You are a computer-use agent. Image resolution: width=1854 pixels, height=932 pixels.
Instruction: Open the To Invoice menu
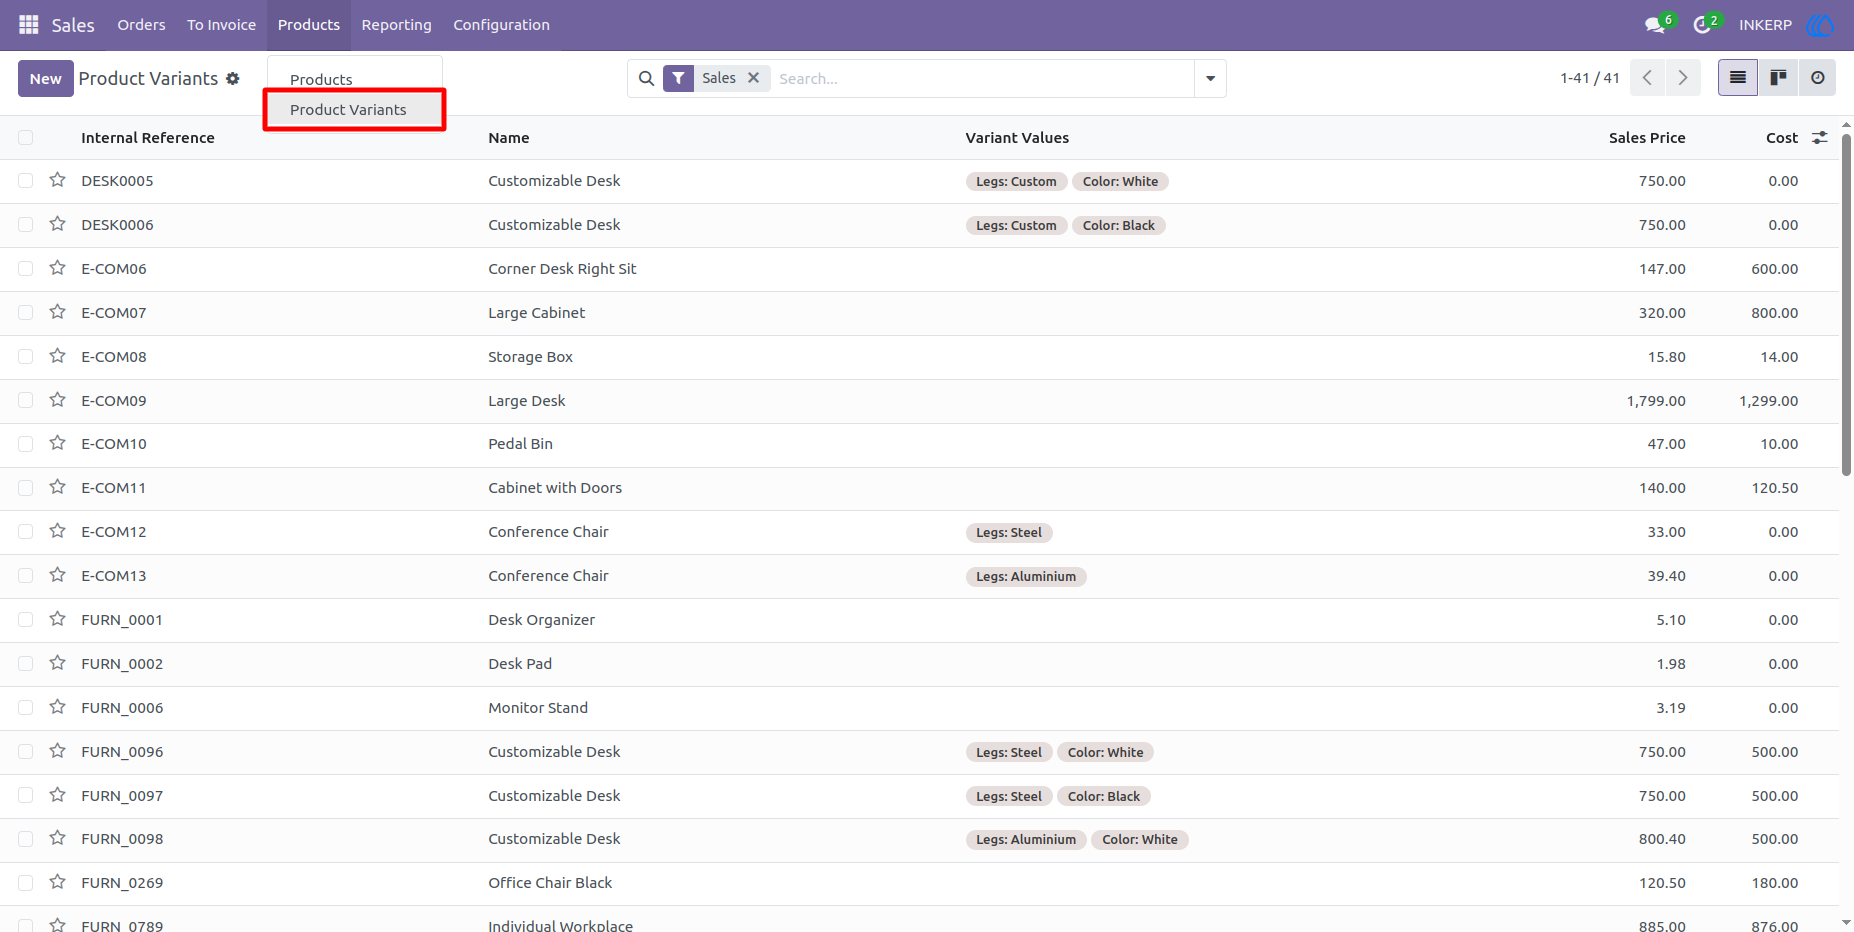(x=221, y=25)
